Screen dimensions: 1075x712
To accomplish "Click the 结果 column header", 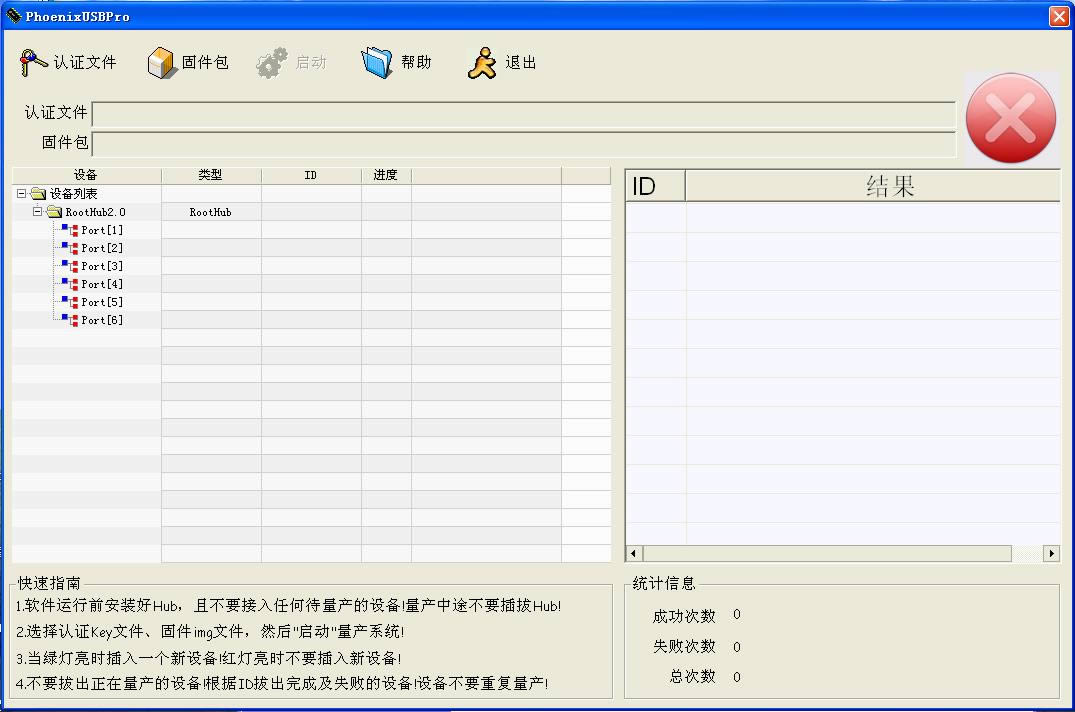I will point(873,186).
